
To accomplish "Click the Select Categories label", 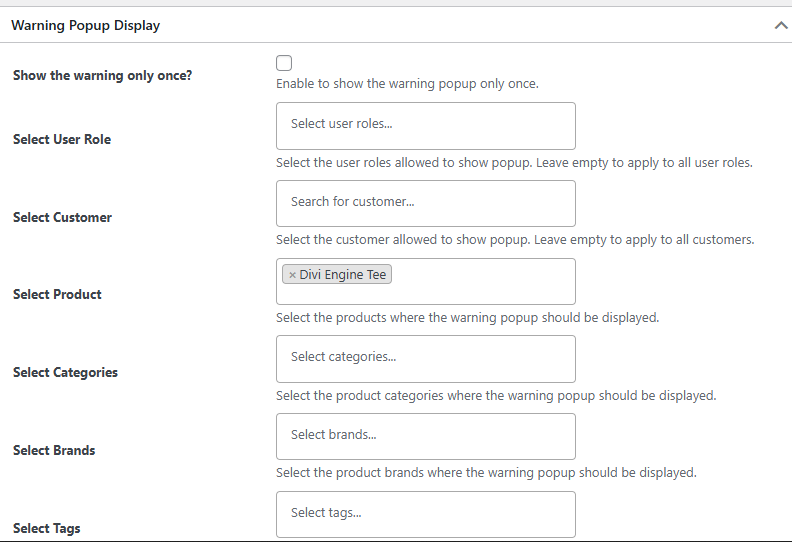I will coord(65,373).
